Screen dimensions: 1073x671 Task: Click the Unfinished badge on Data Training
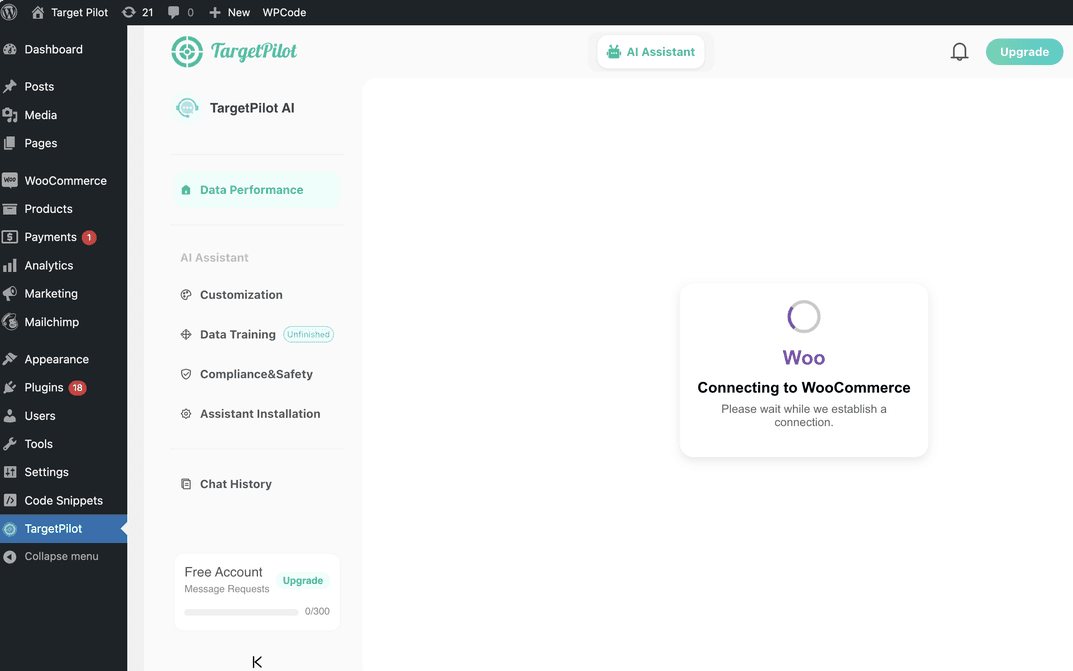point(309,334)
